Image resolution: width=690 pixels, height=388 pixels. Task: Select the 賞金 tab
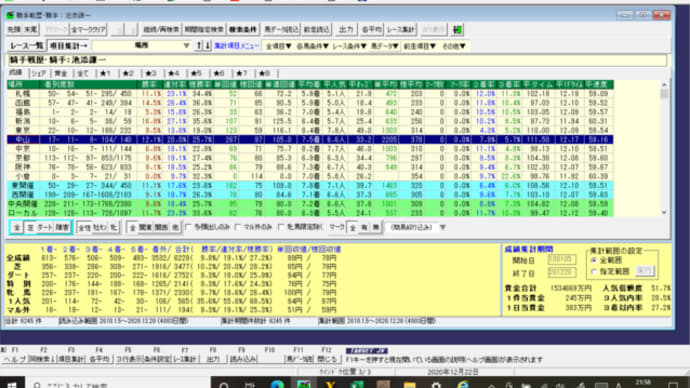60,73
